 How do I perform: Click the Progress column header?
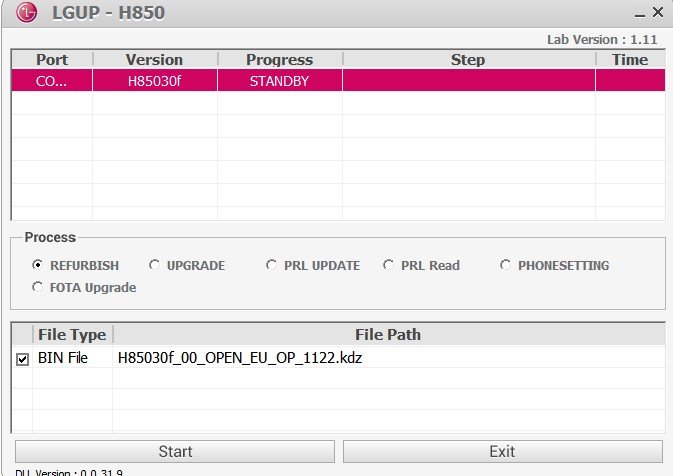[x=279, y=60]
